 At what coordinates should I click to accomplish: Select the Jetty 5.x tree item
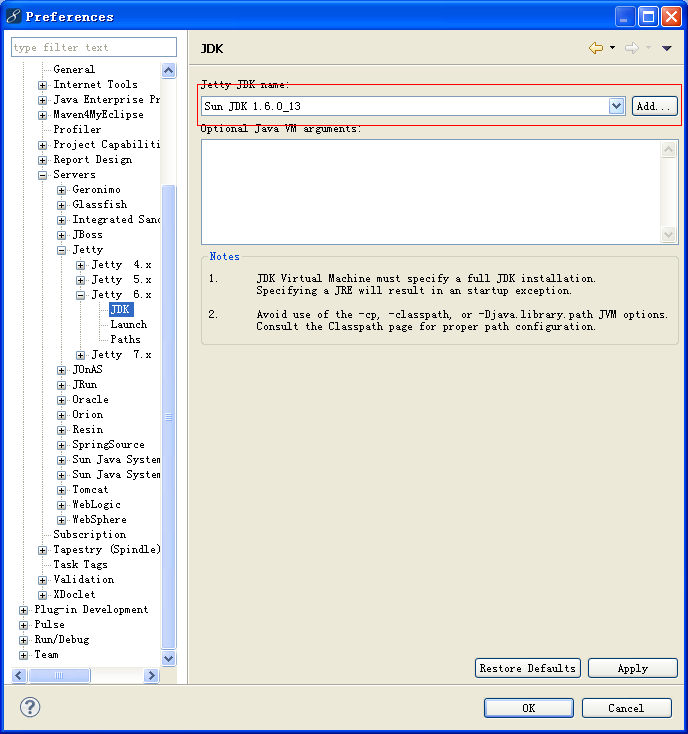click(x=121, y=279)
